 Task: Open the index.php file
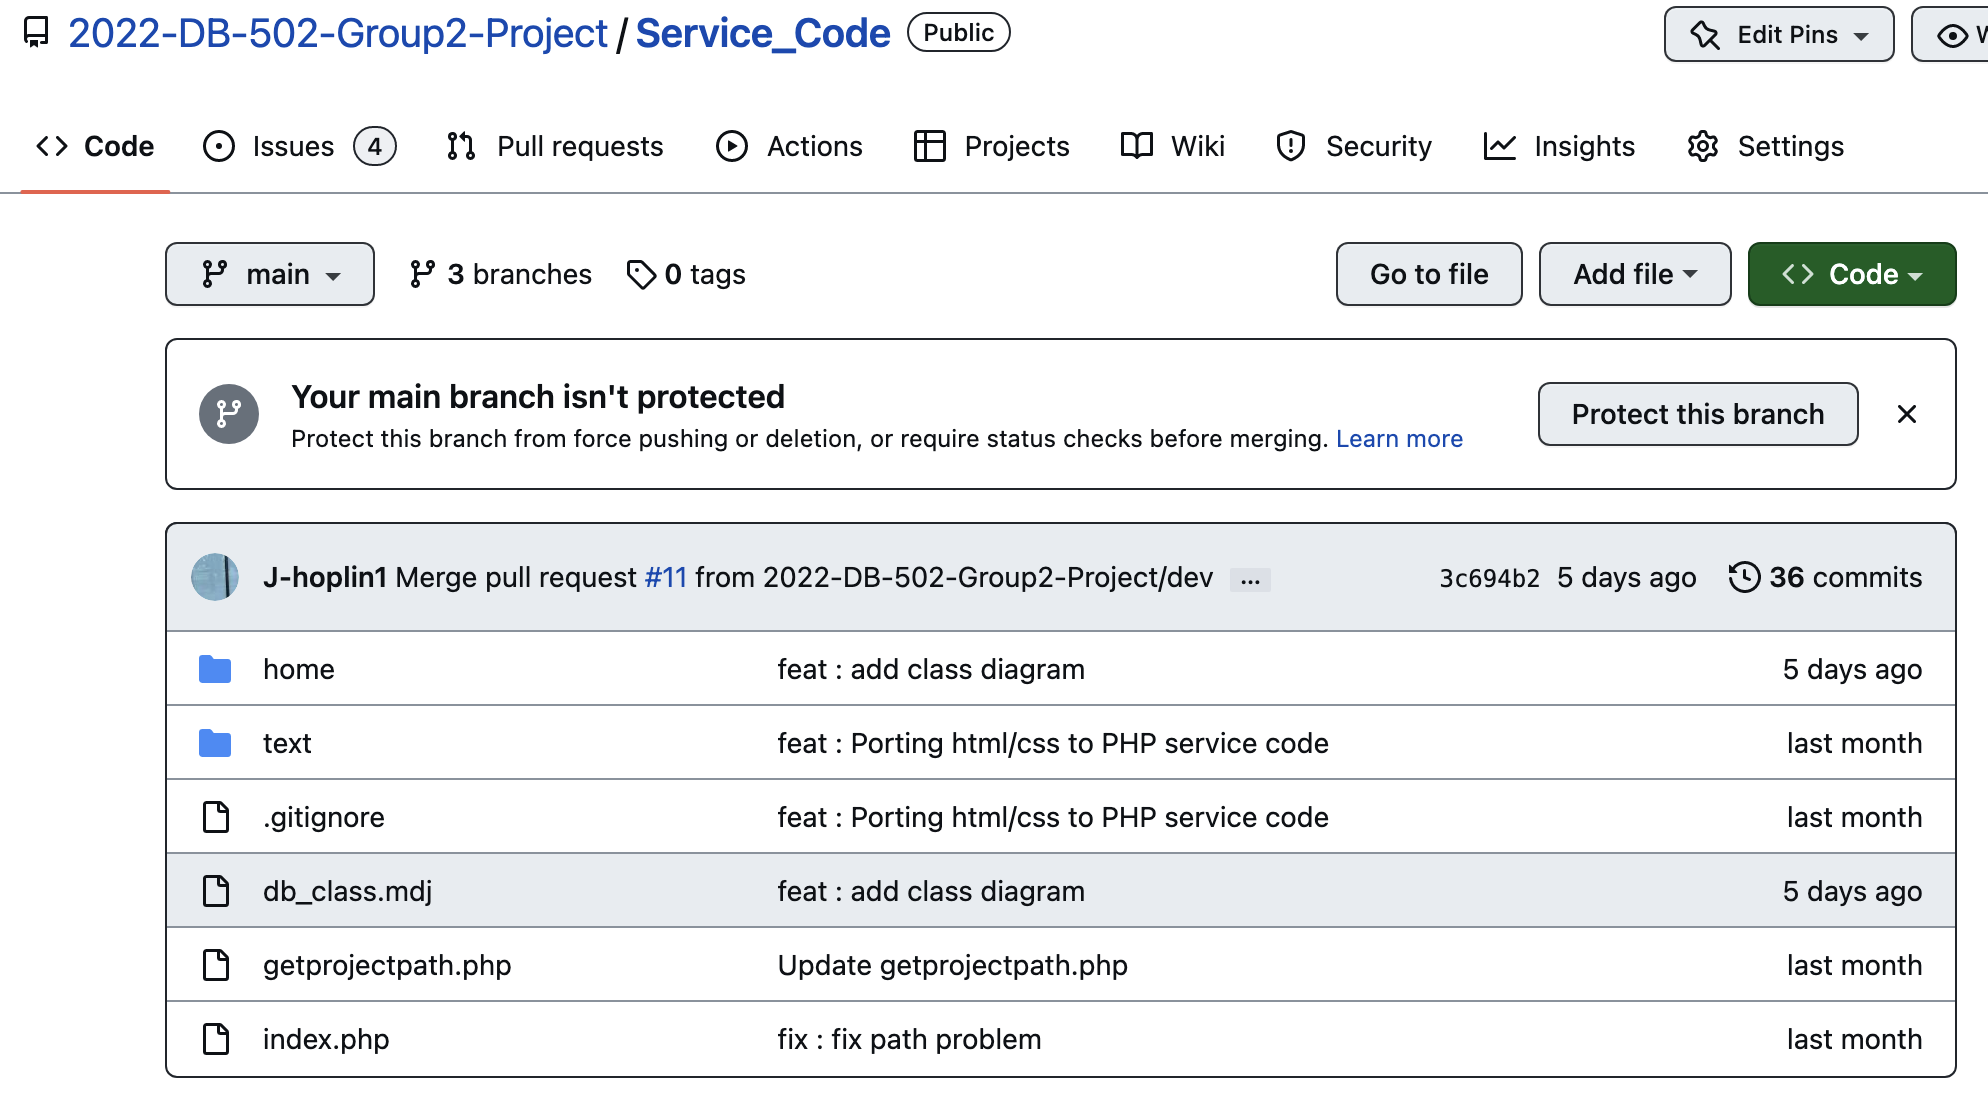coord(326,1039)
